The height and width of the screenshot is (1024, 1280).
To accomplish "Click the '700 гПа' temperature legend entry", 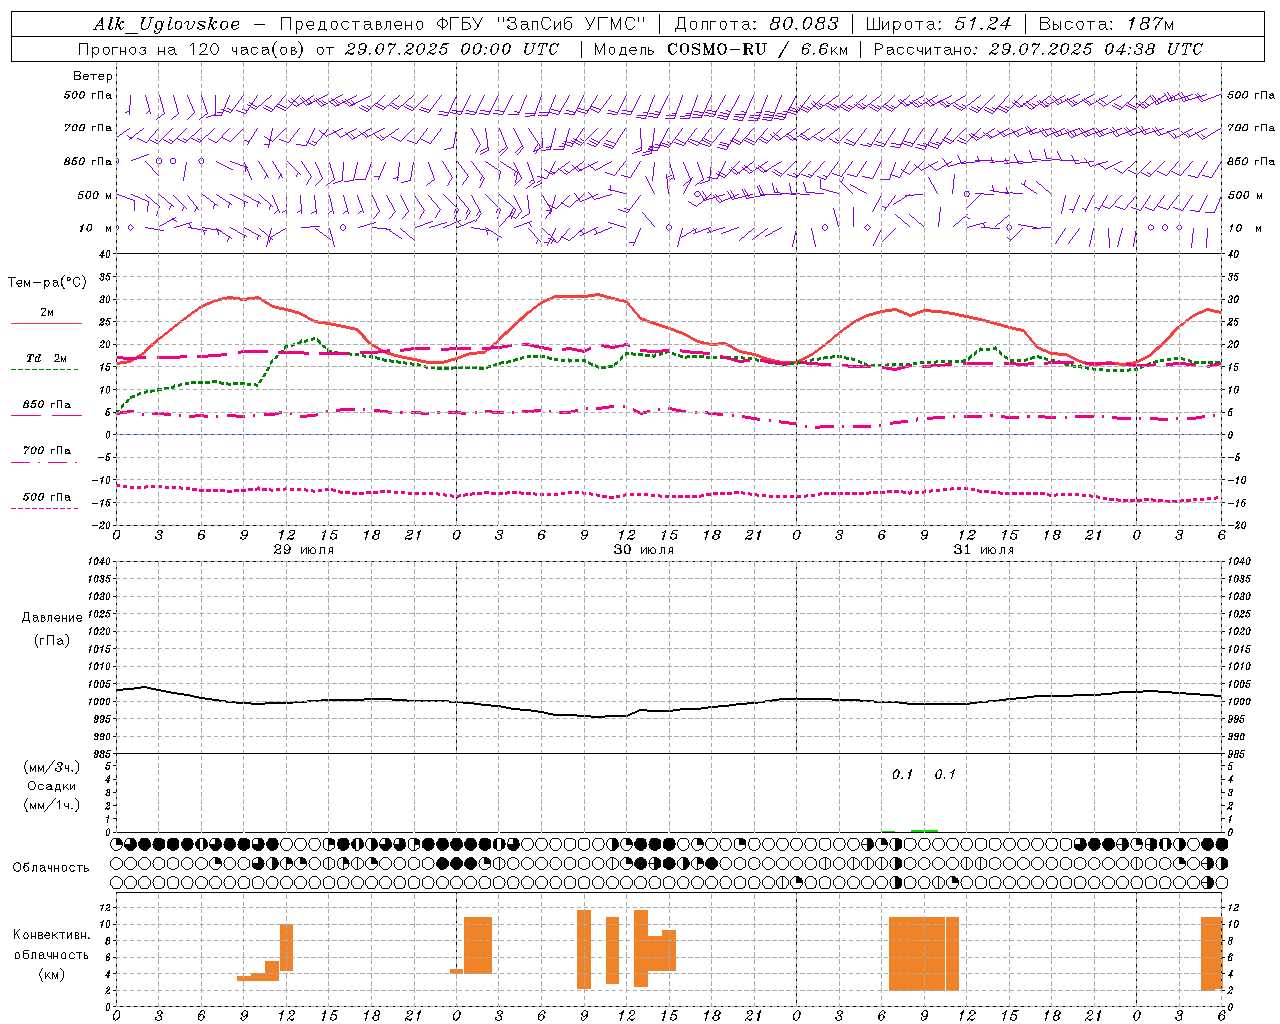I will pyautogui.click(x=47, y=450).
